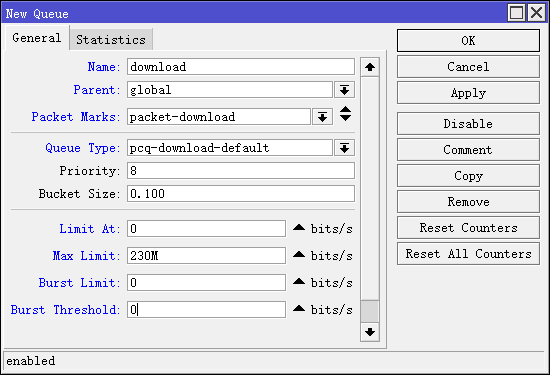Click the 'Parent:' label
The width and height of the screenshot is (550, 375).
click(97, 90)
